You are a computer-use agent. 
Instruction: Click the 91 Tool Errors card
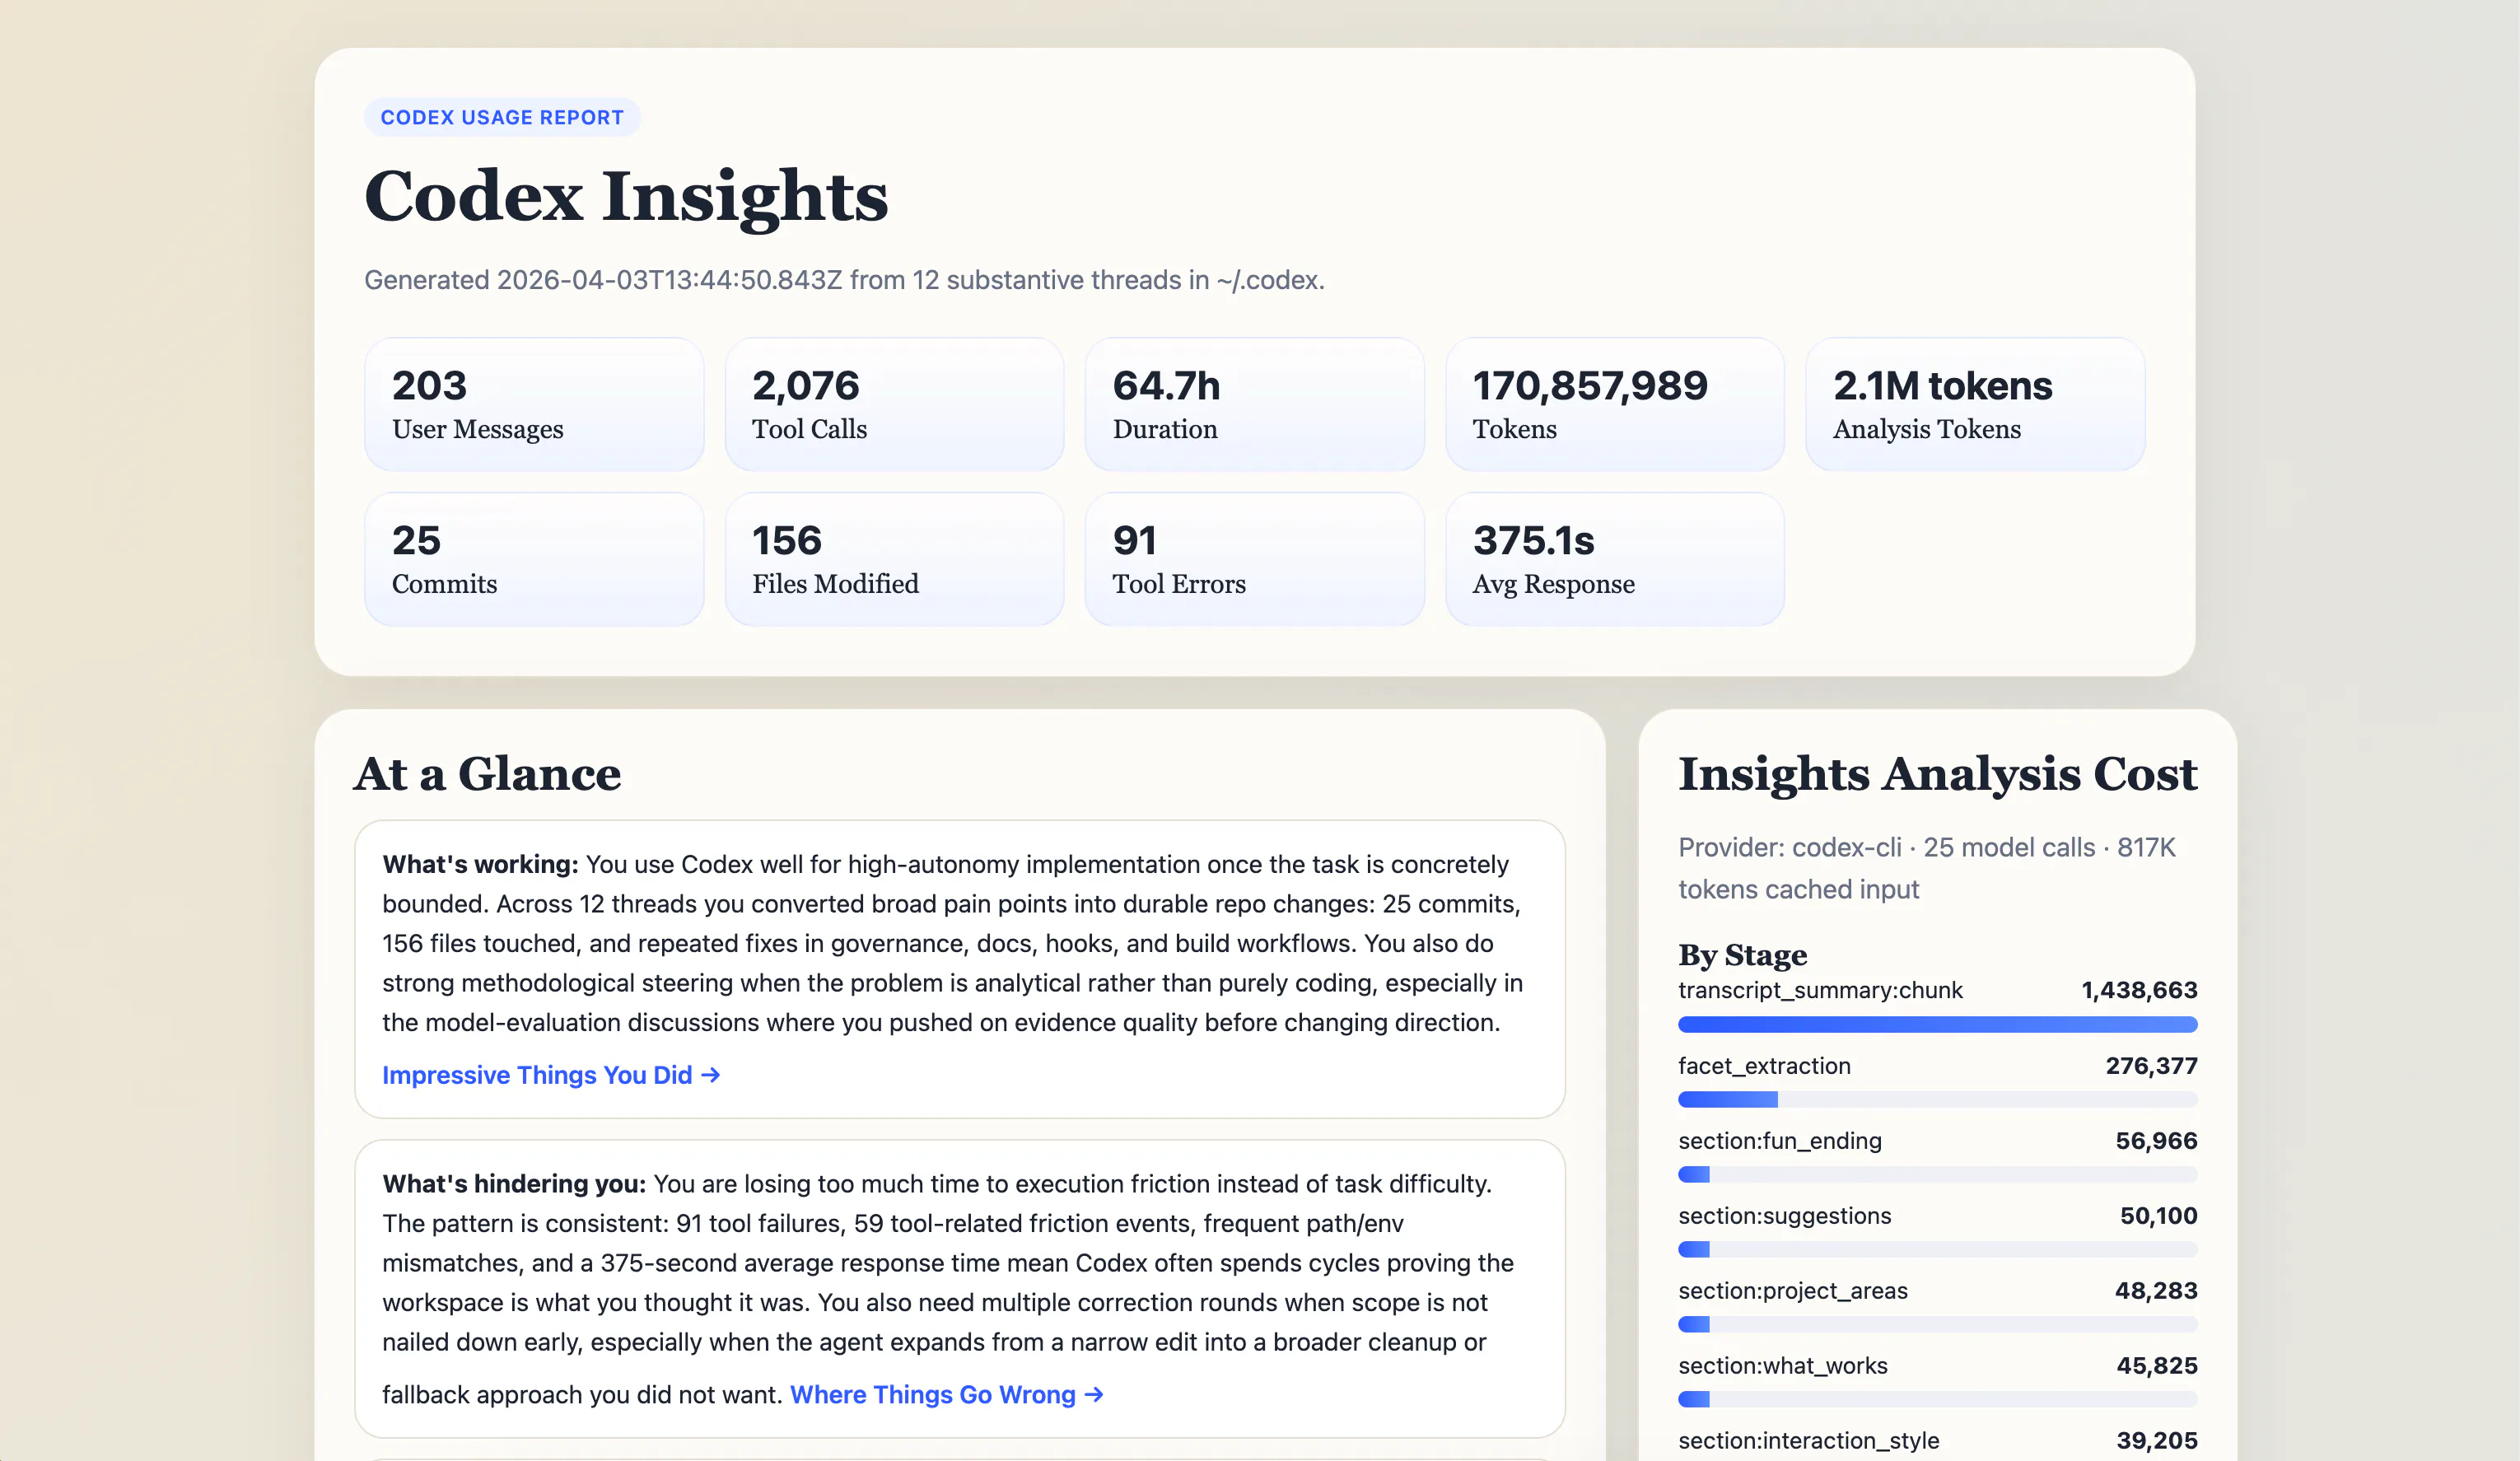coord(1254,559)
